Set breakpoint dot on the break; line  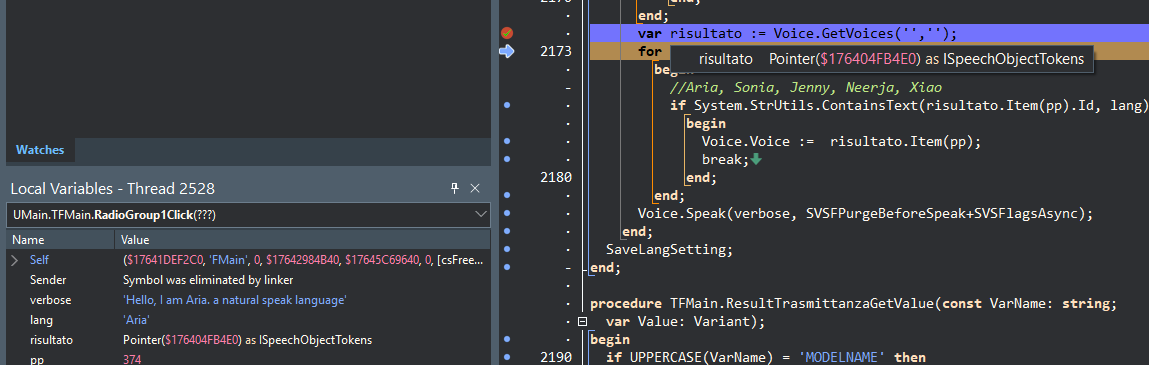pyautogui.click(x=506, y=159)
